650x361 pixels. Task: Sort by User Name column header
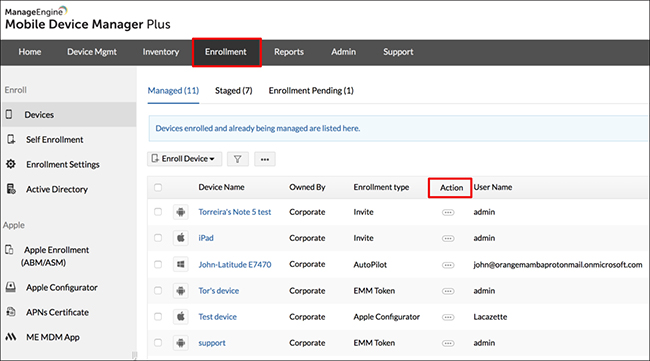(x=493, y=187)
